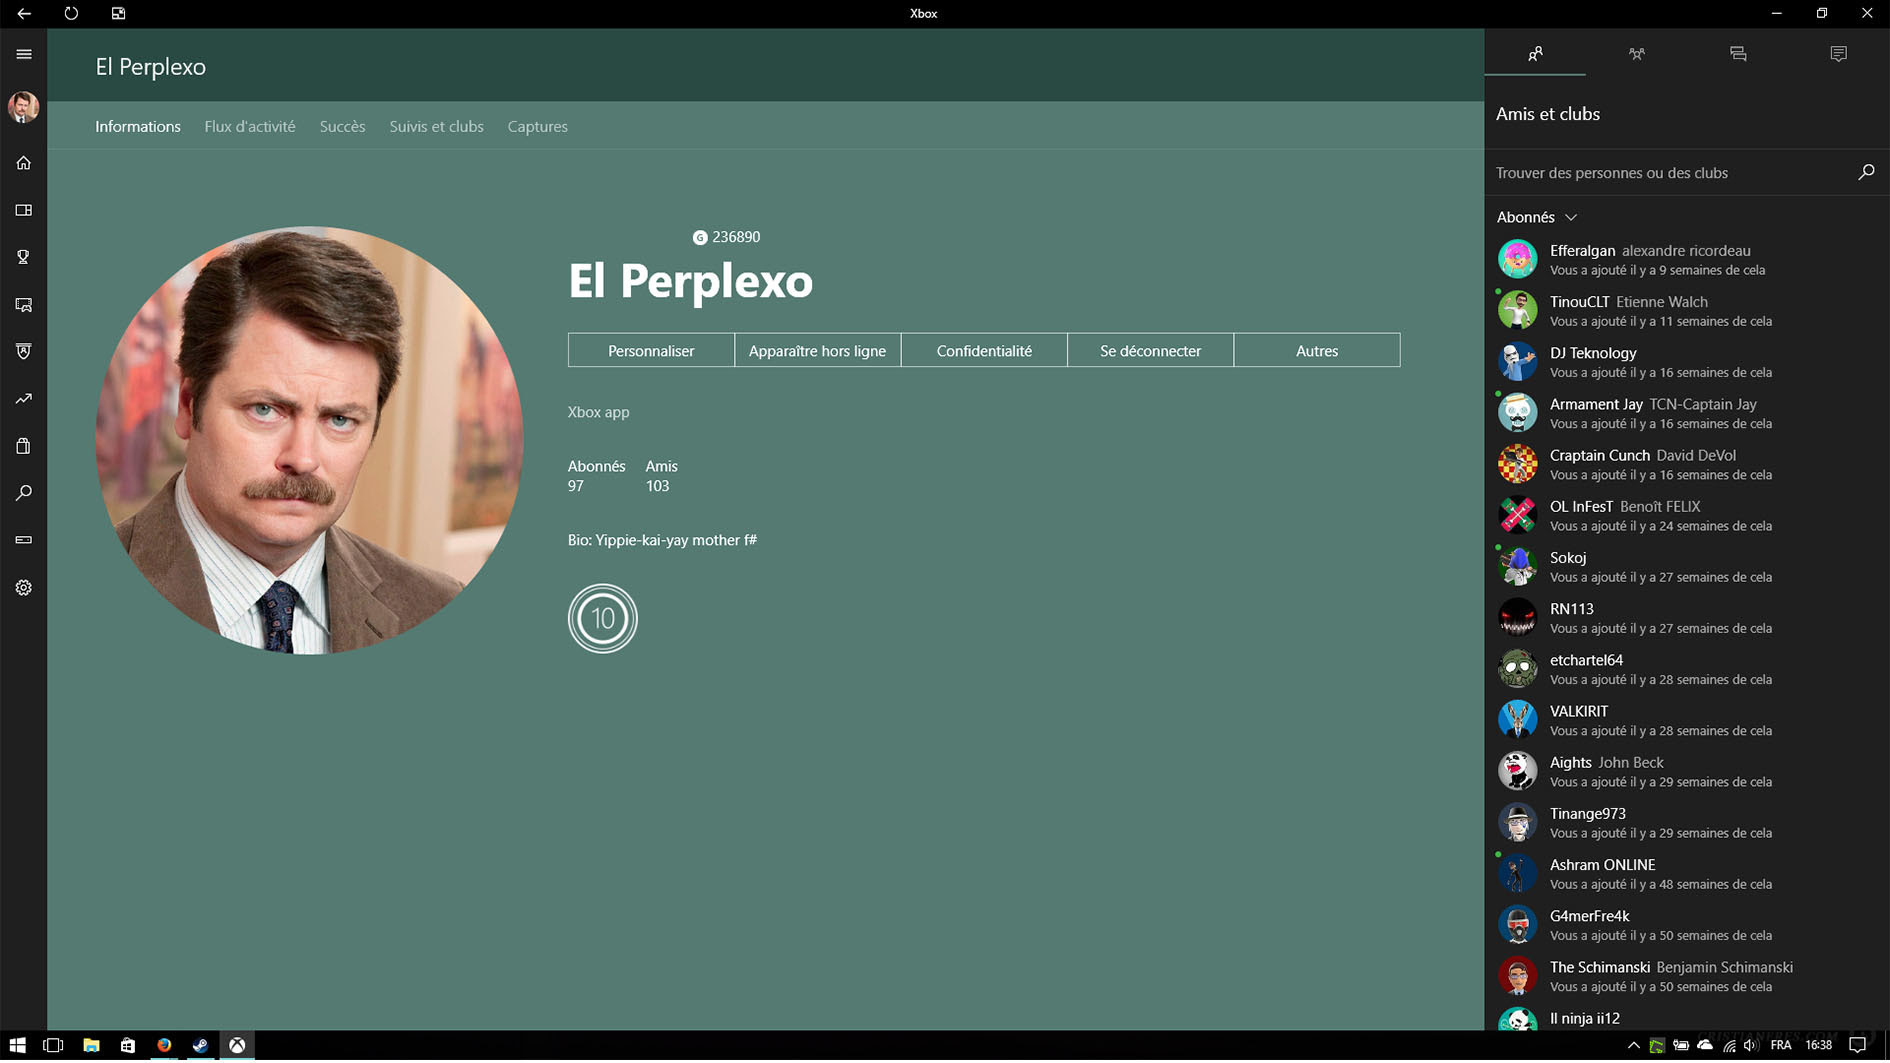
Task: Open OL InFesT's avatar
Action: pyautogui.click(x=1517, y=515)
